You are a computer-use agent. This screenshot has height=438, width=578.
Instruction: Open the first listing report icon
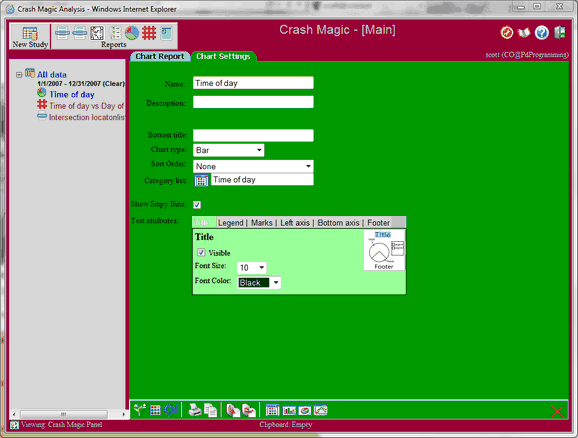pos(62,33)
